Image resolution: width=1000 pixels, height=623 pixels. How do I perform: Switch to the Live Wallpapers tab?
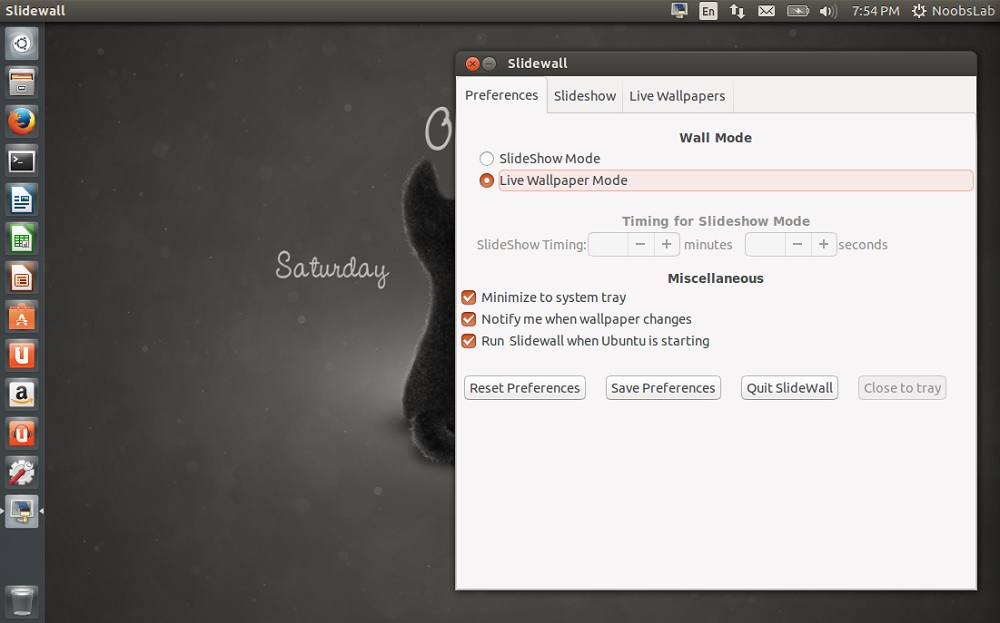tap(677, 95)
